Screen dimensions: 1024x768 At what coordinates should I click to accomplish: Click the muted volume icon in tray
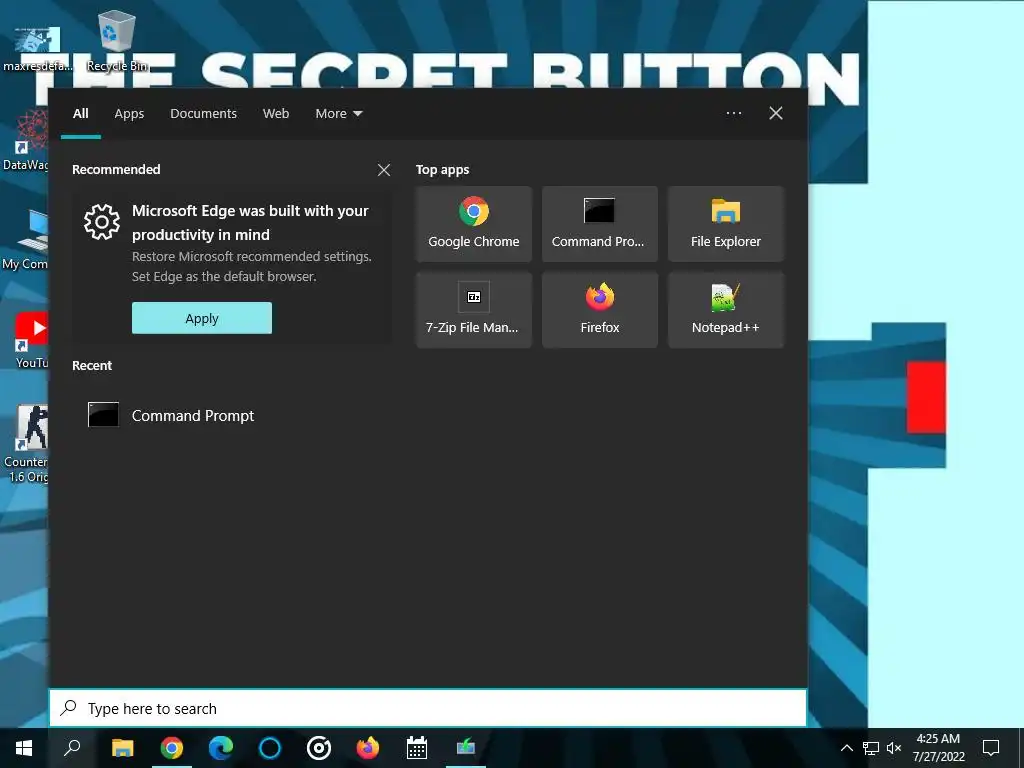pyautogui.click(x=894, y=748)
